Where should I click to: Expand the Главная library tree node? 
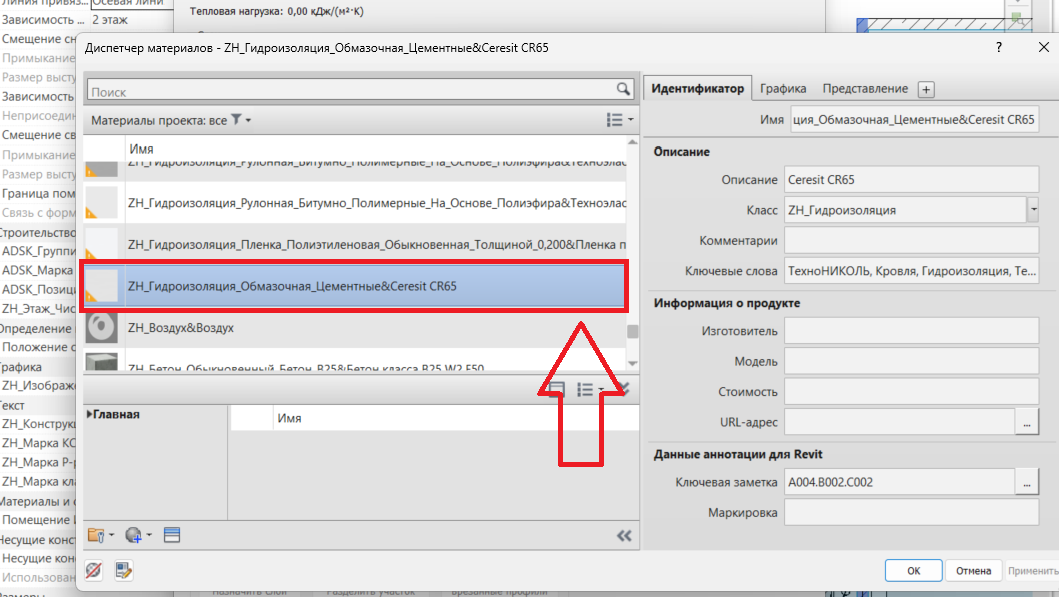click(89, 414)
